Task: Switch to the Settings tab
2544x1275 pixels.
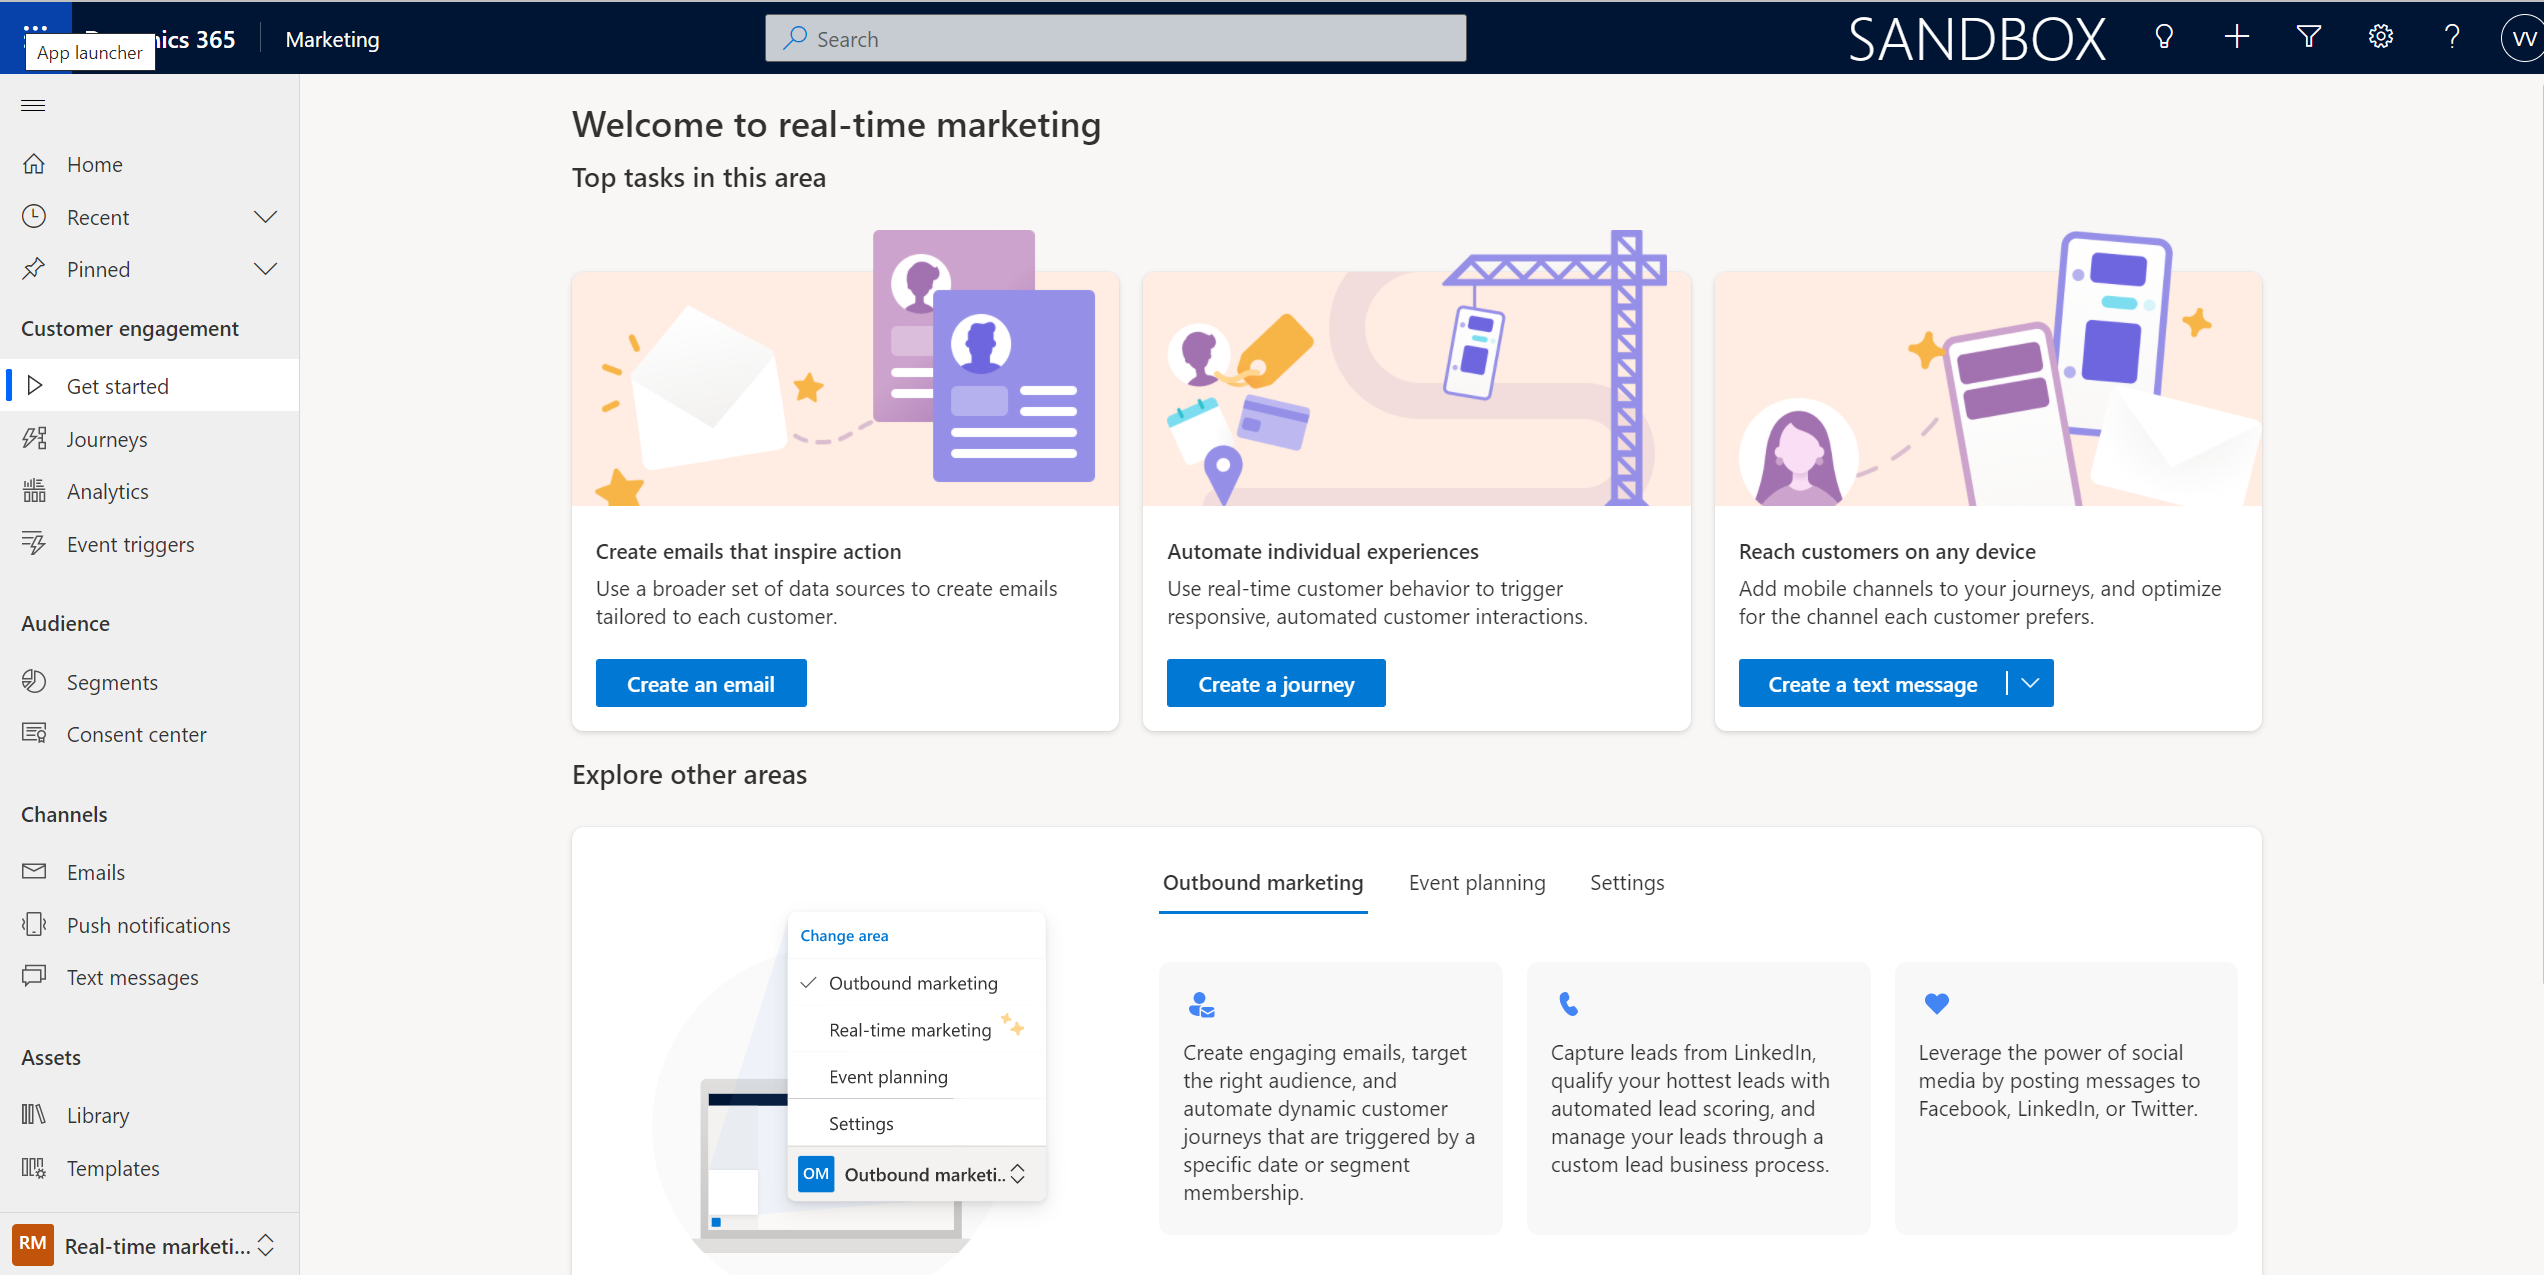Action: (x=1626, y=882)
